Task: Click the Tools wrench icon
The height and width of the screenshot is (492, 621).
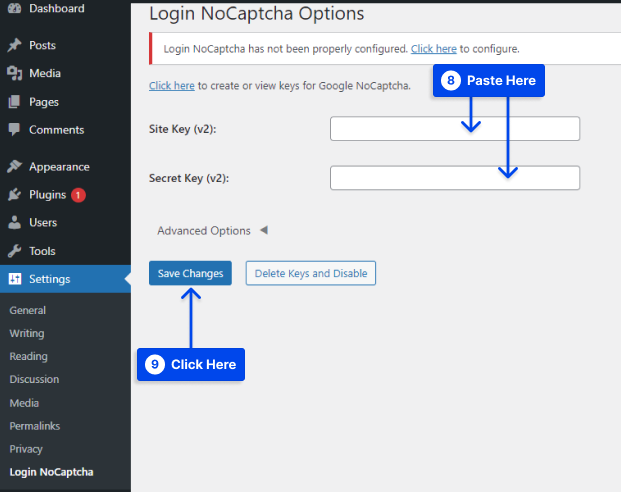Action: pos(15,251)
